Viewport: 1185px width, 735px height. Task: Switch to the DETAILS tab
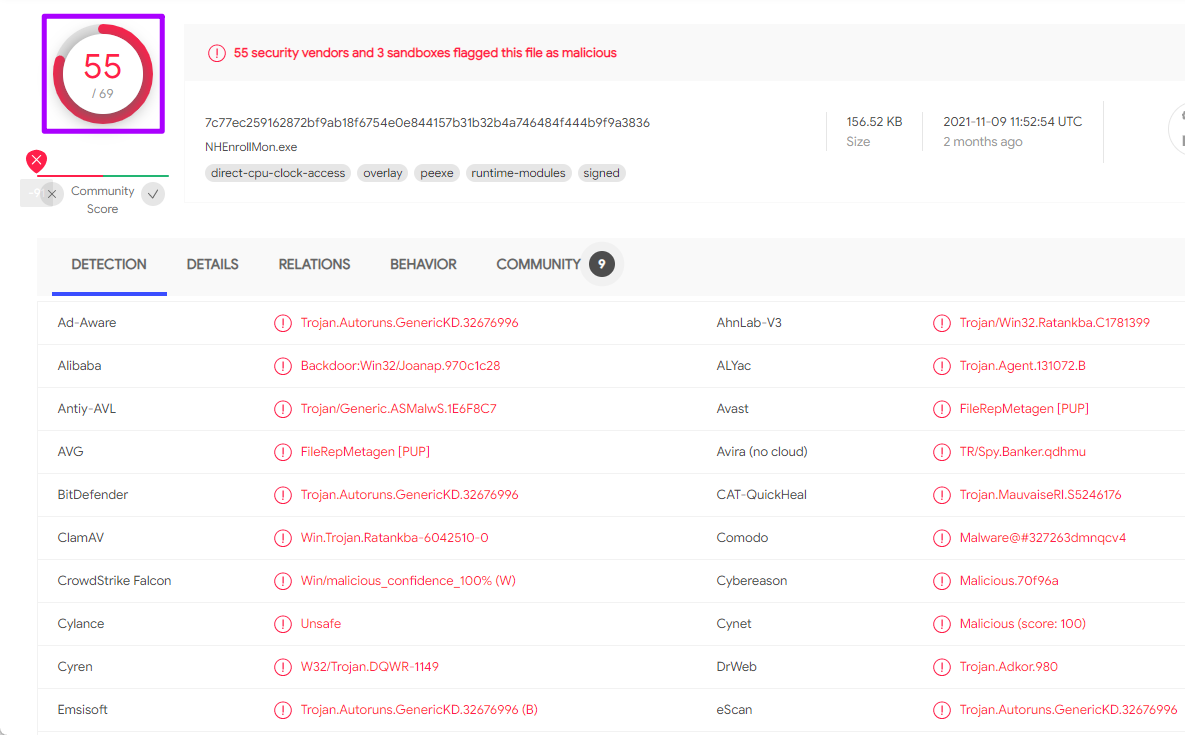pyautogui.click(x=212, y=264)
